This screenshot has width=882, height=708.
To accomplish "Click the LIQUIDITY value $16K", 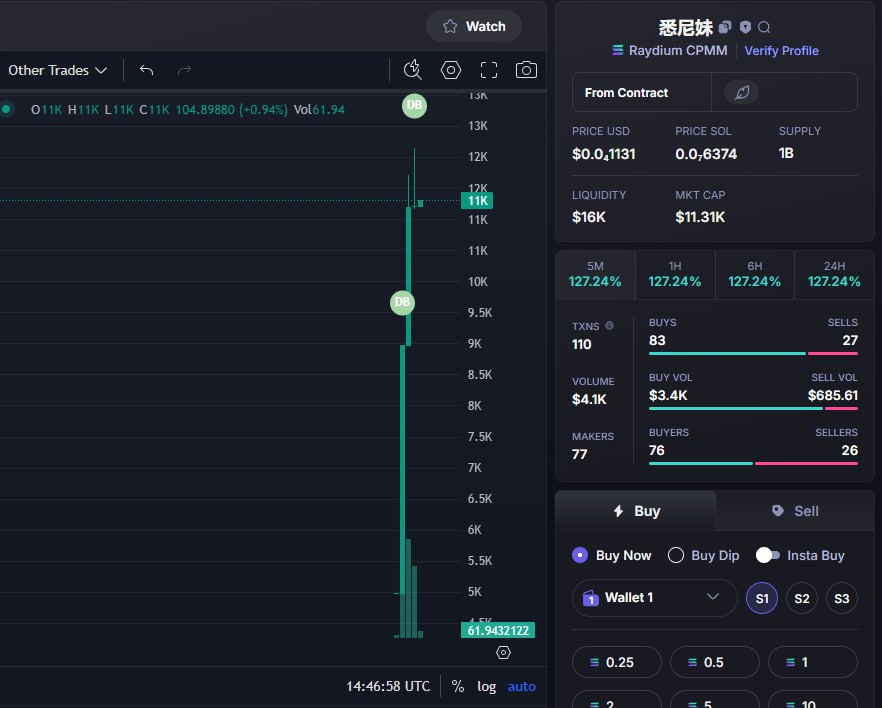I will click(x=589, y=217).
